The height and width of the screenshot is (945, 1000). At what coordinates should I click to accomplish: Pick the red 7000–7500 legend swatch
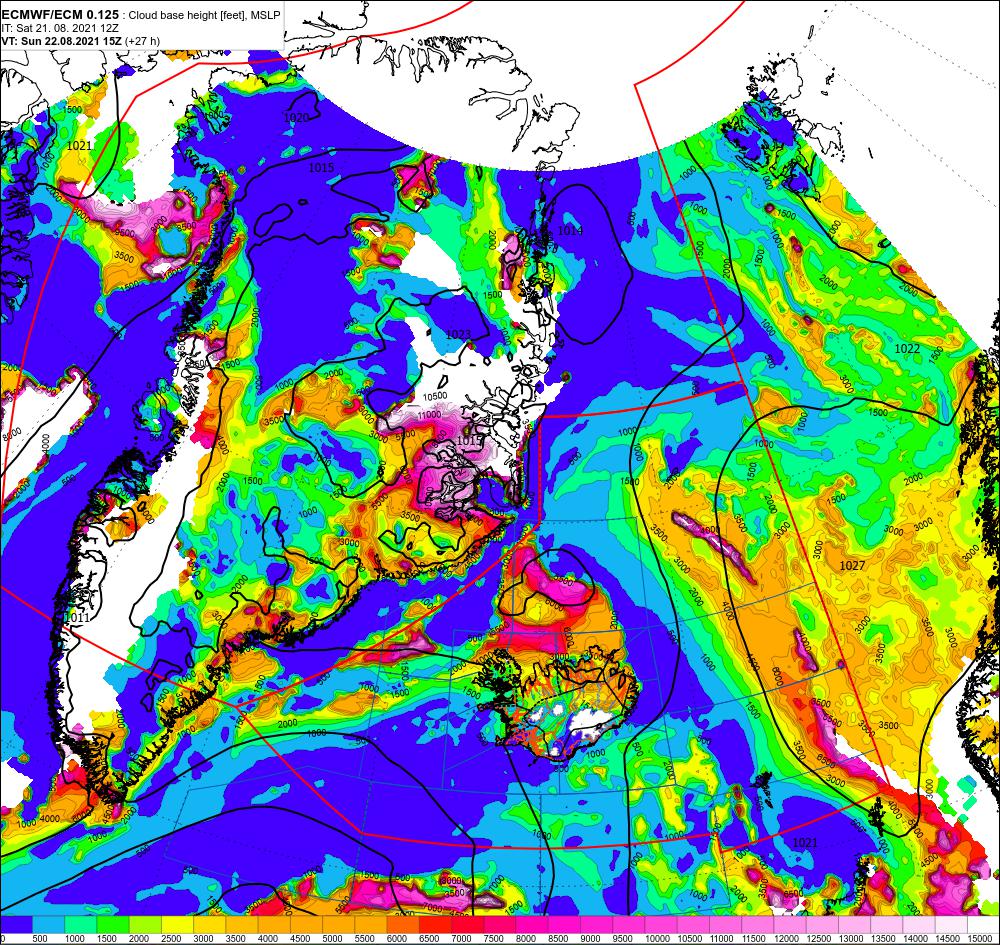tap(467, 924)
